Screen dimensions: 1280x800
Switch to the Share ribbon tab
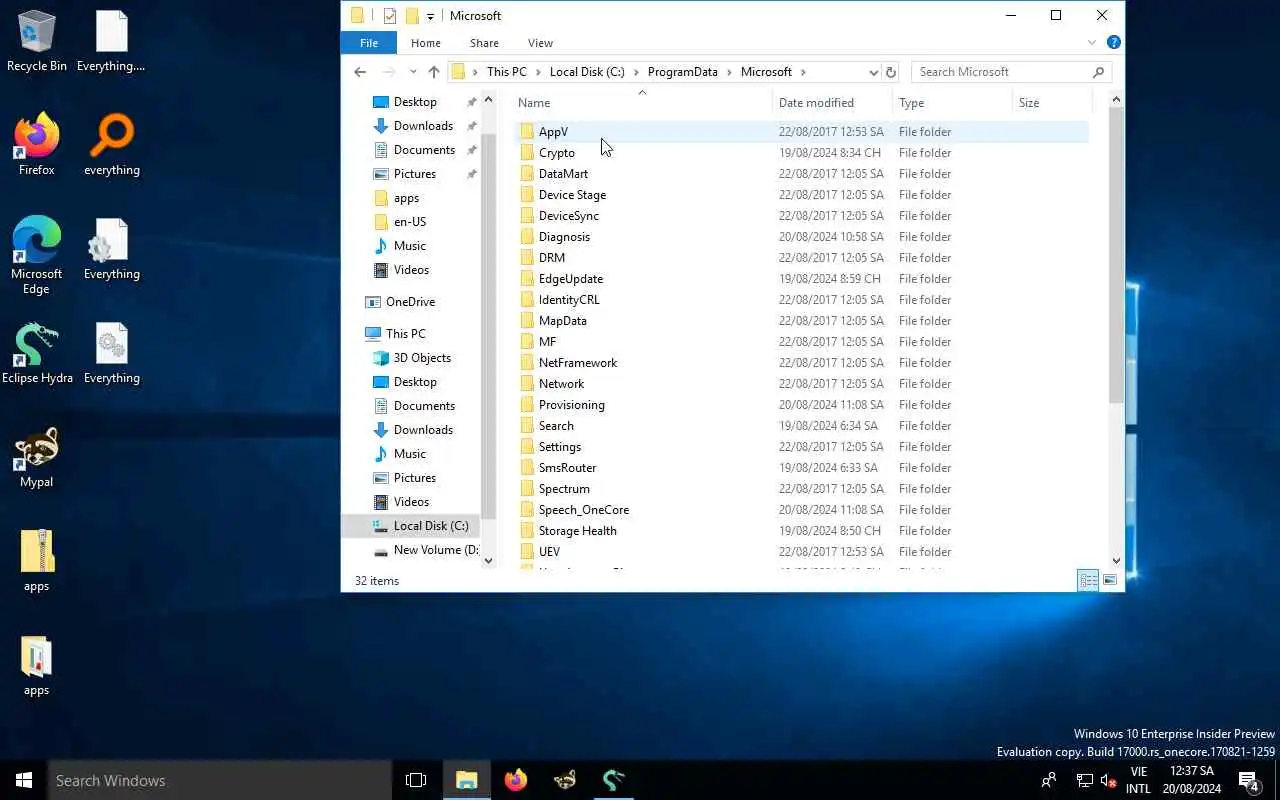pyautogui.click(x=484, y=43)
